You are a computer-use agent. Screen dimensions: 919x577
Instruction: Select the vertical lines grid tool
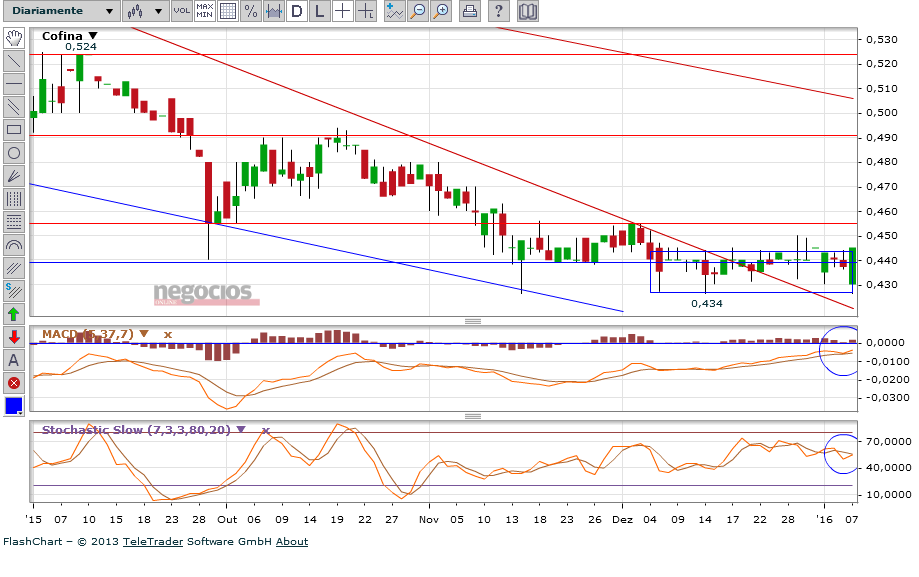pyautogui.click(x=14, y=199)
